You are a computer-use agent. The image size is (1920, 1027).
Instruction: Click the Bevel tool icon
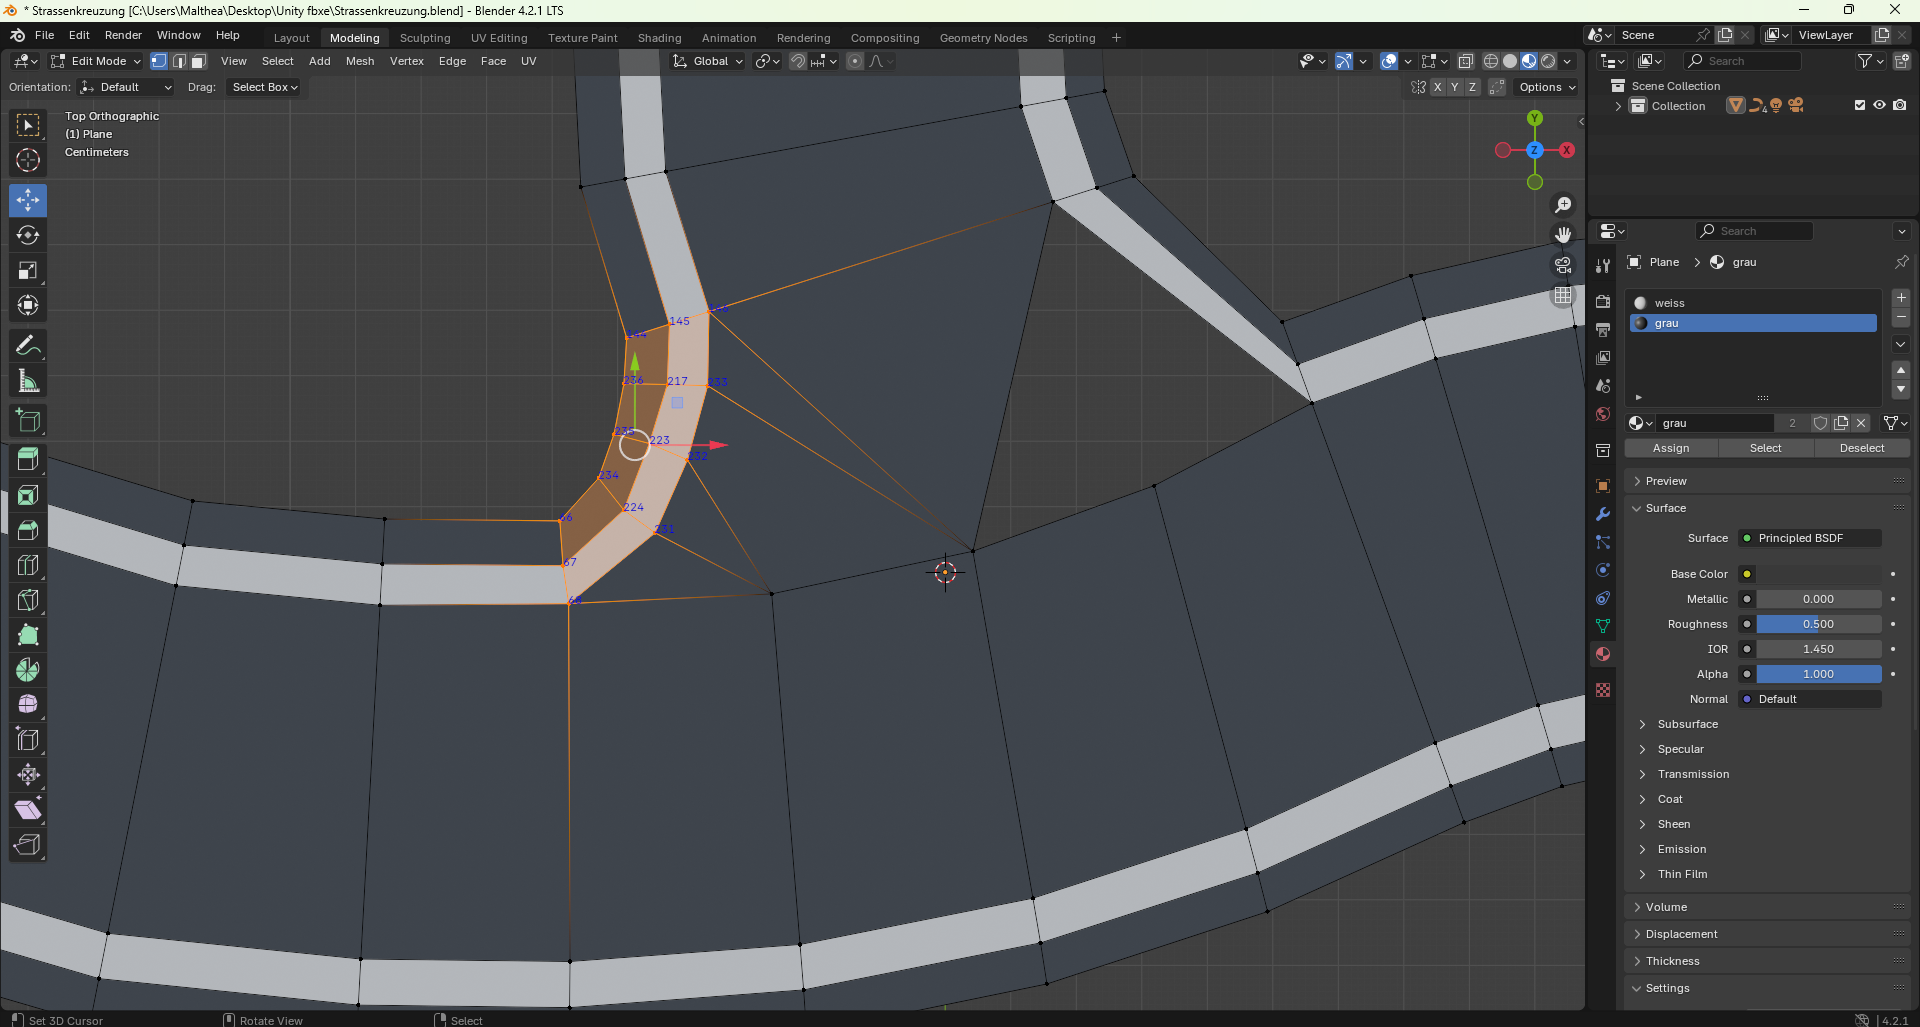[x=28, y=530]
